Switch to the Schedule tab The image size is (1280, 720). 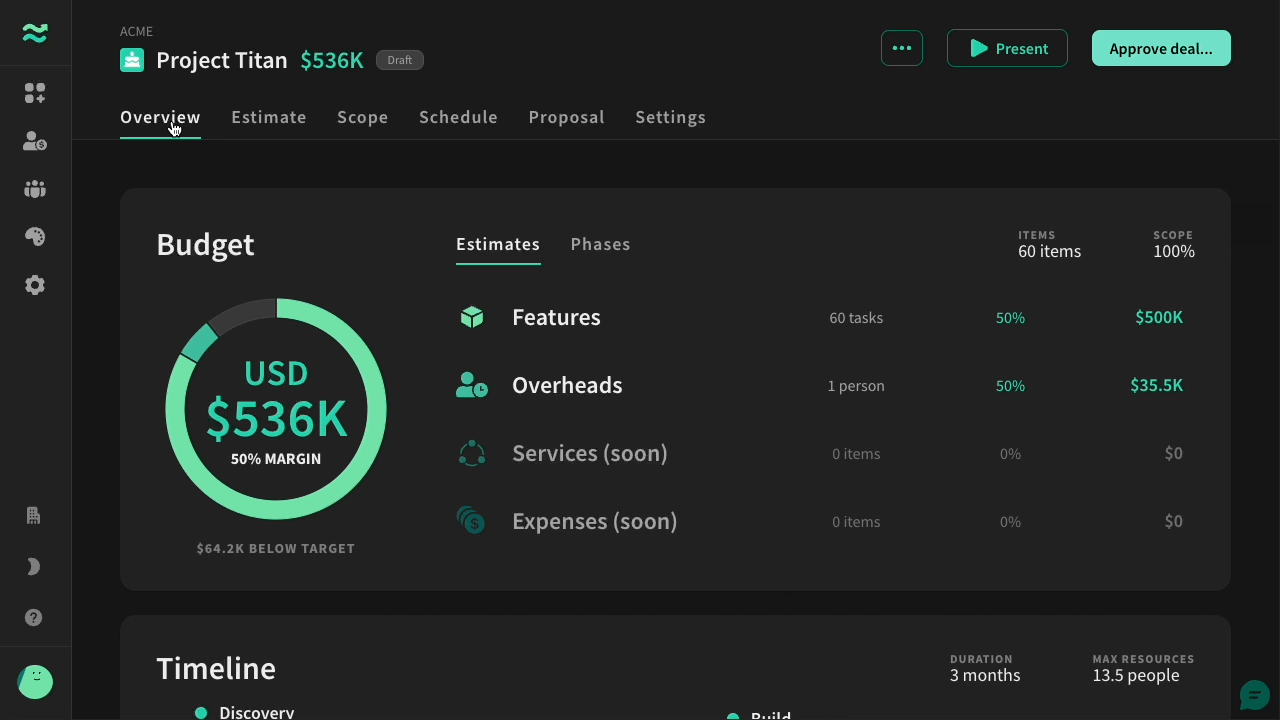coord(458,117)
